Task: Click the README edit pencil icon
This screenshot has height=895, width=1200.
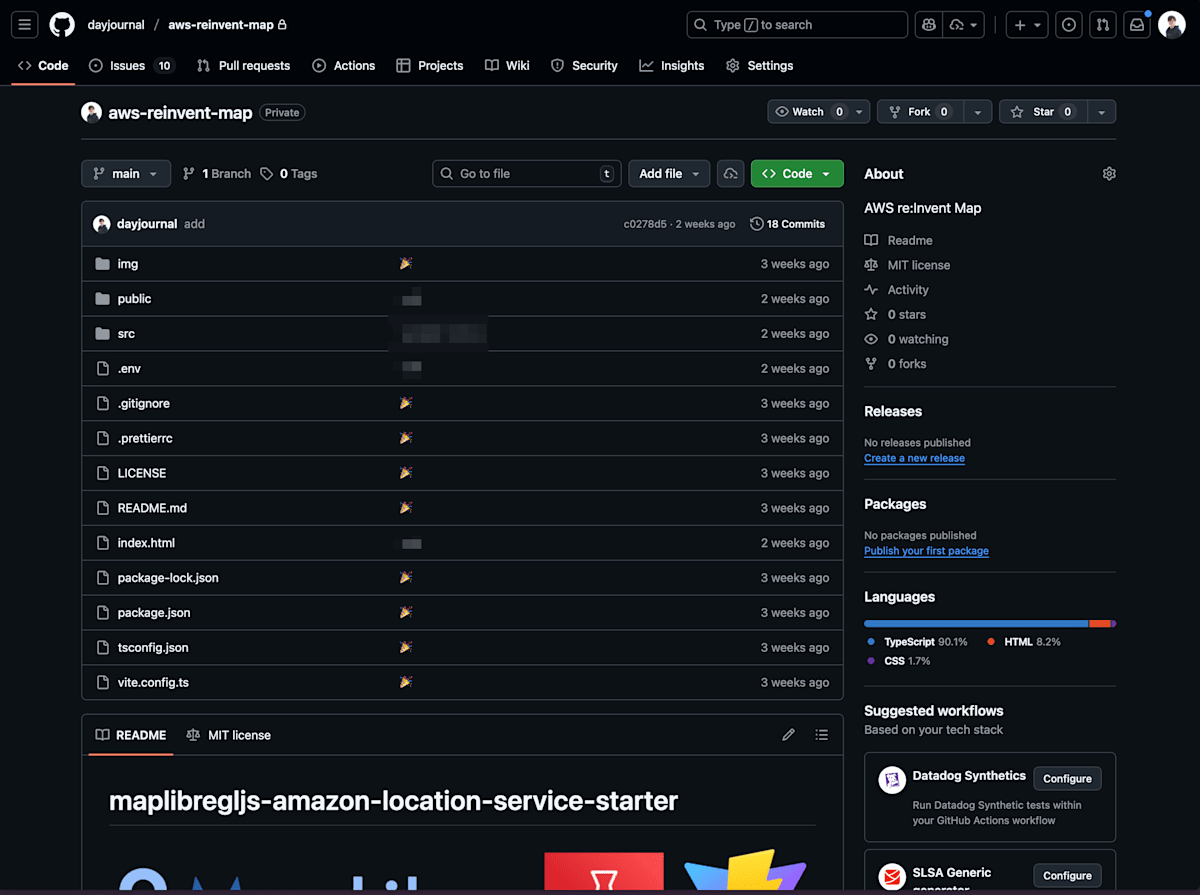Action: click(788, 735)
